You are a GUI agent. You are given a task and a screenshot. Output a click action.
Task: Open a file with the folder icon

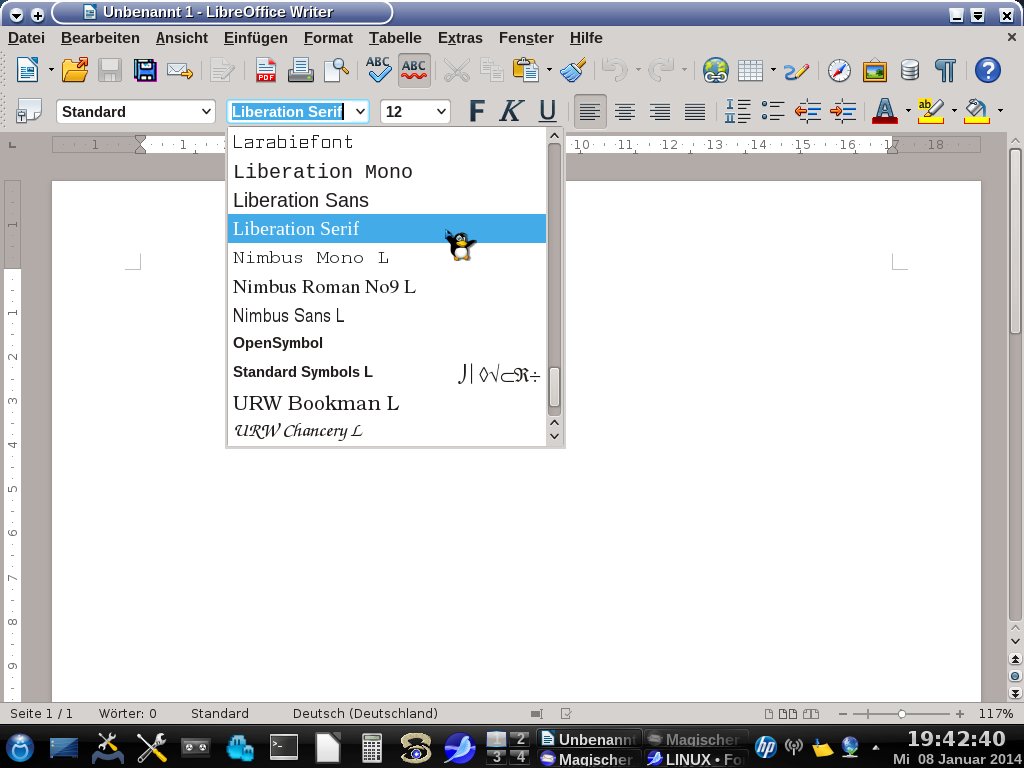(75, 69)
